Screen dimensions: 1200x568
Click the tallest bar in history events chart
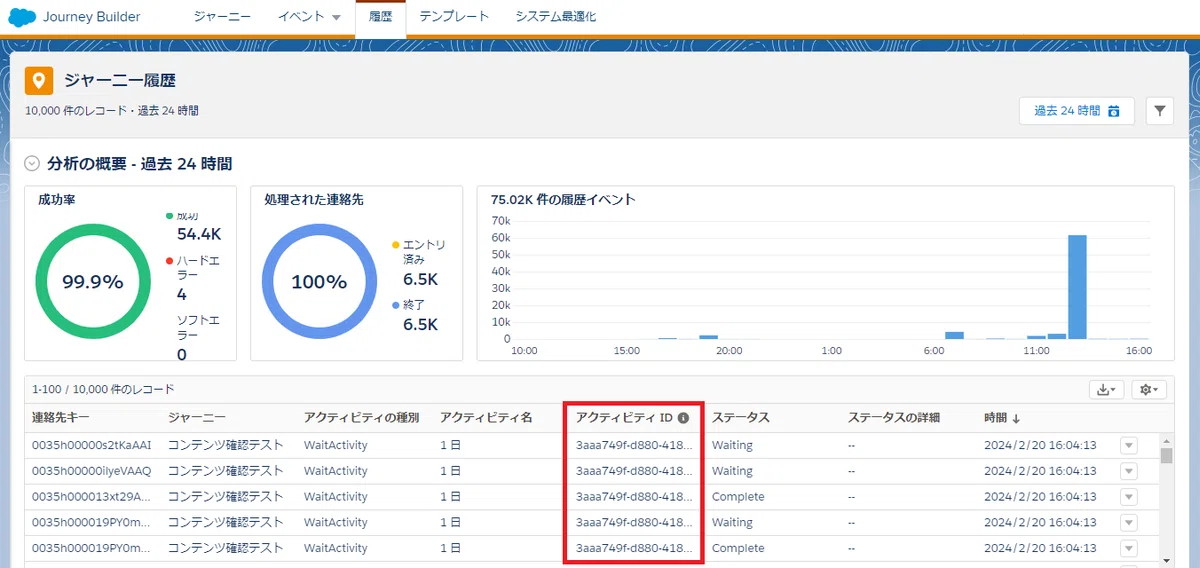[1077, 287]
